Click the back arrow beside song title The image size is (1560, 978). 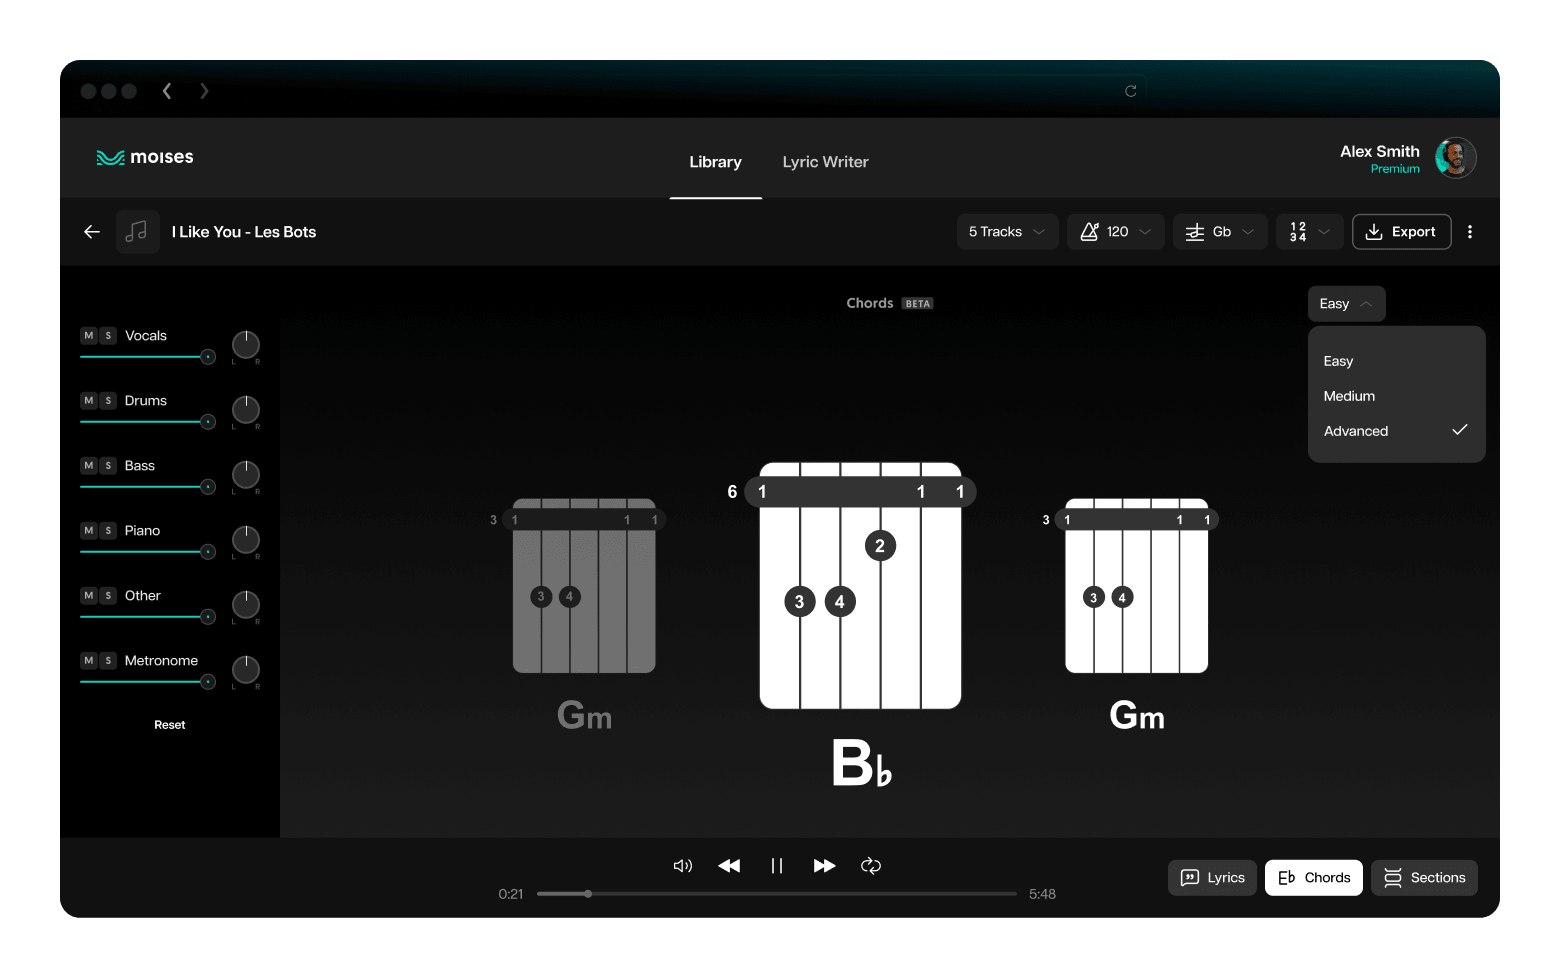(92, 232)
